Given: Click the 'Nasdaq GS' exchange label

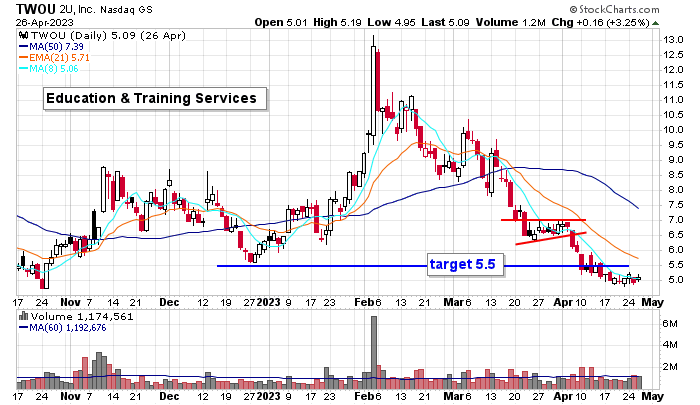Looking at the screenshot, I should point(126,9).
